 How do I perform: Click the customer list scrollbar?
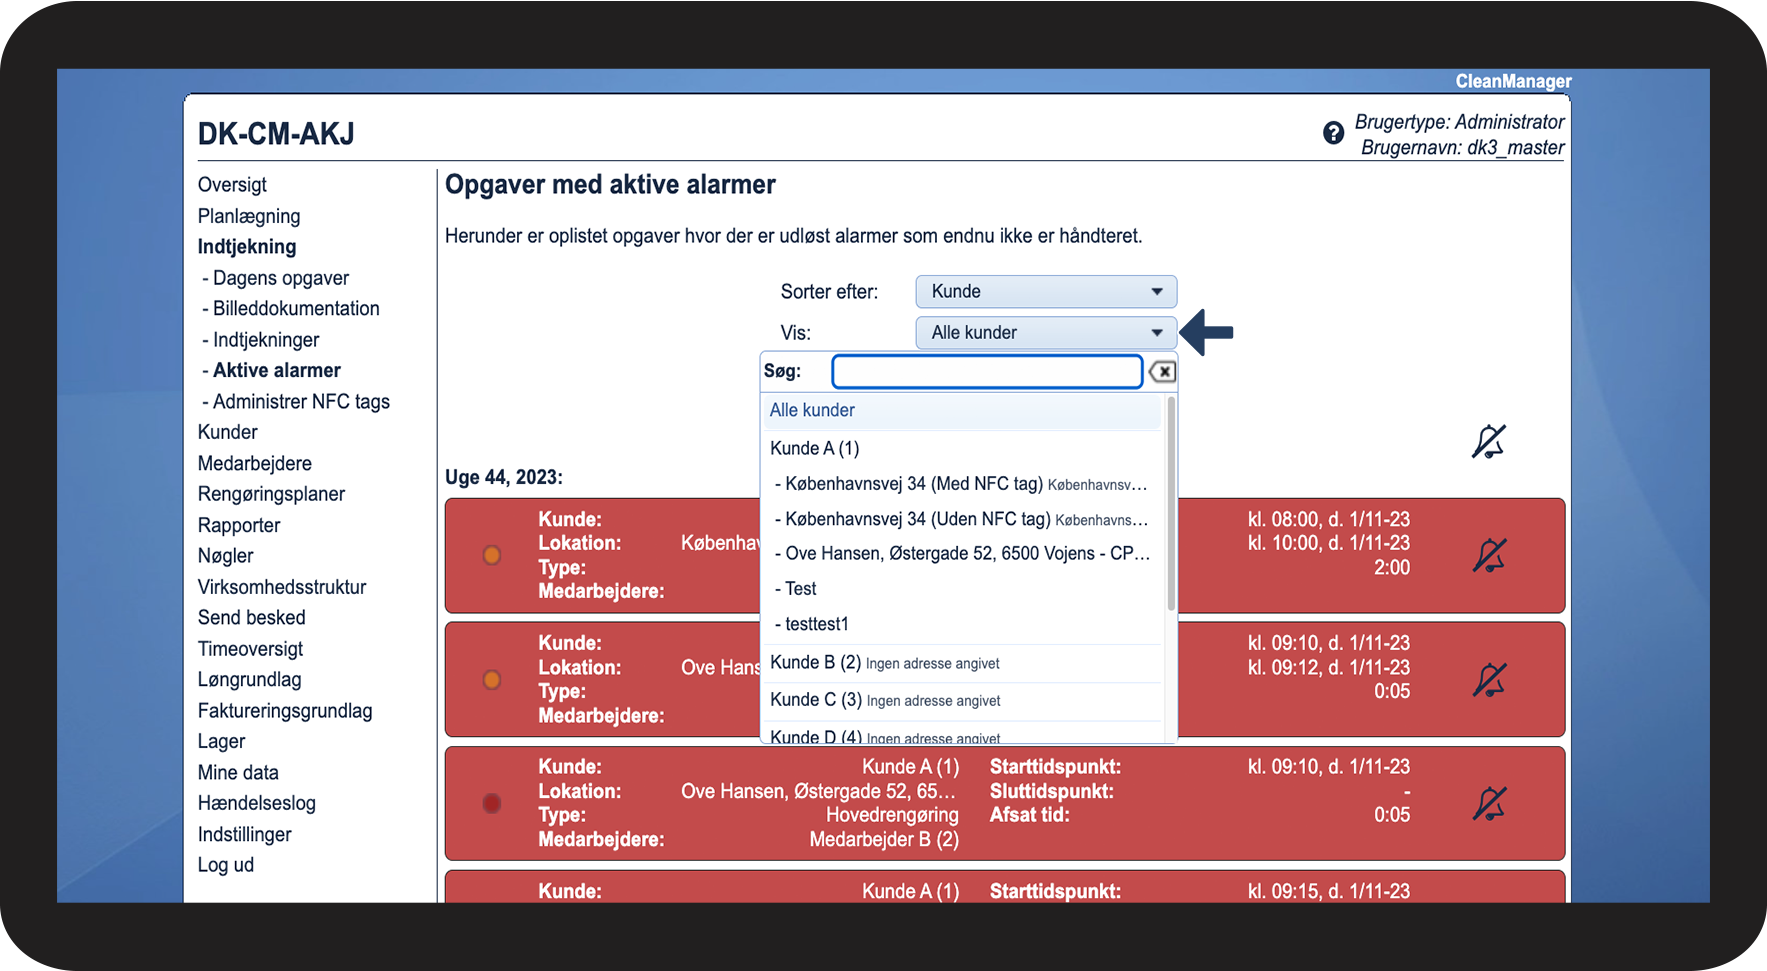[1171, 503]
